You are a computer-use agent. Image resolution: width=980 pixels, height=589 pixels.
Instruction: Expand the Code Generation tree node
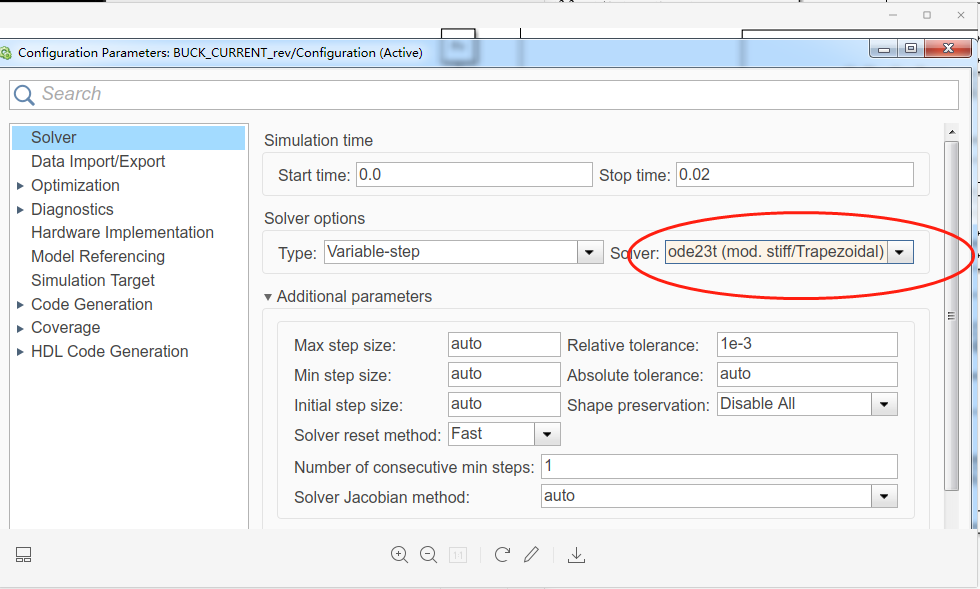point(20,305)
